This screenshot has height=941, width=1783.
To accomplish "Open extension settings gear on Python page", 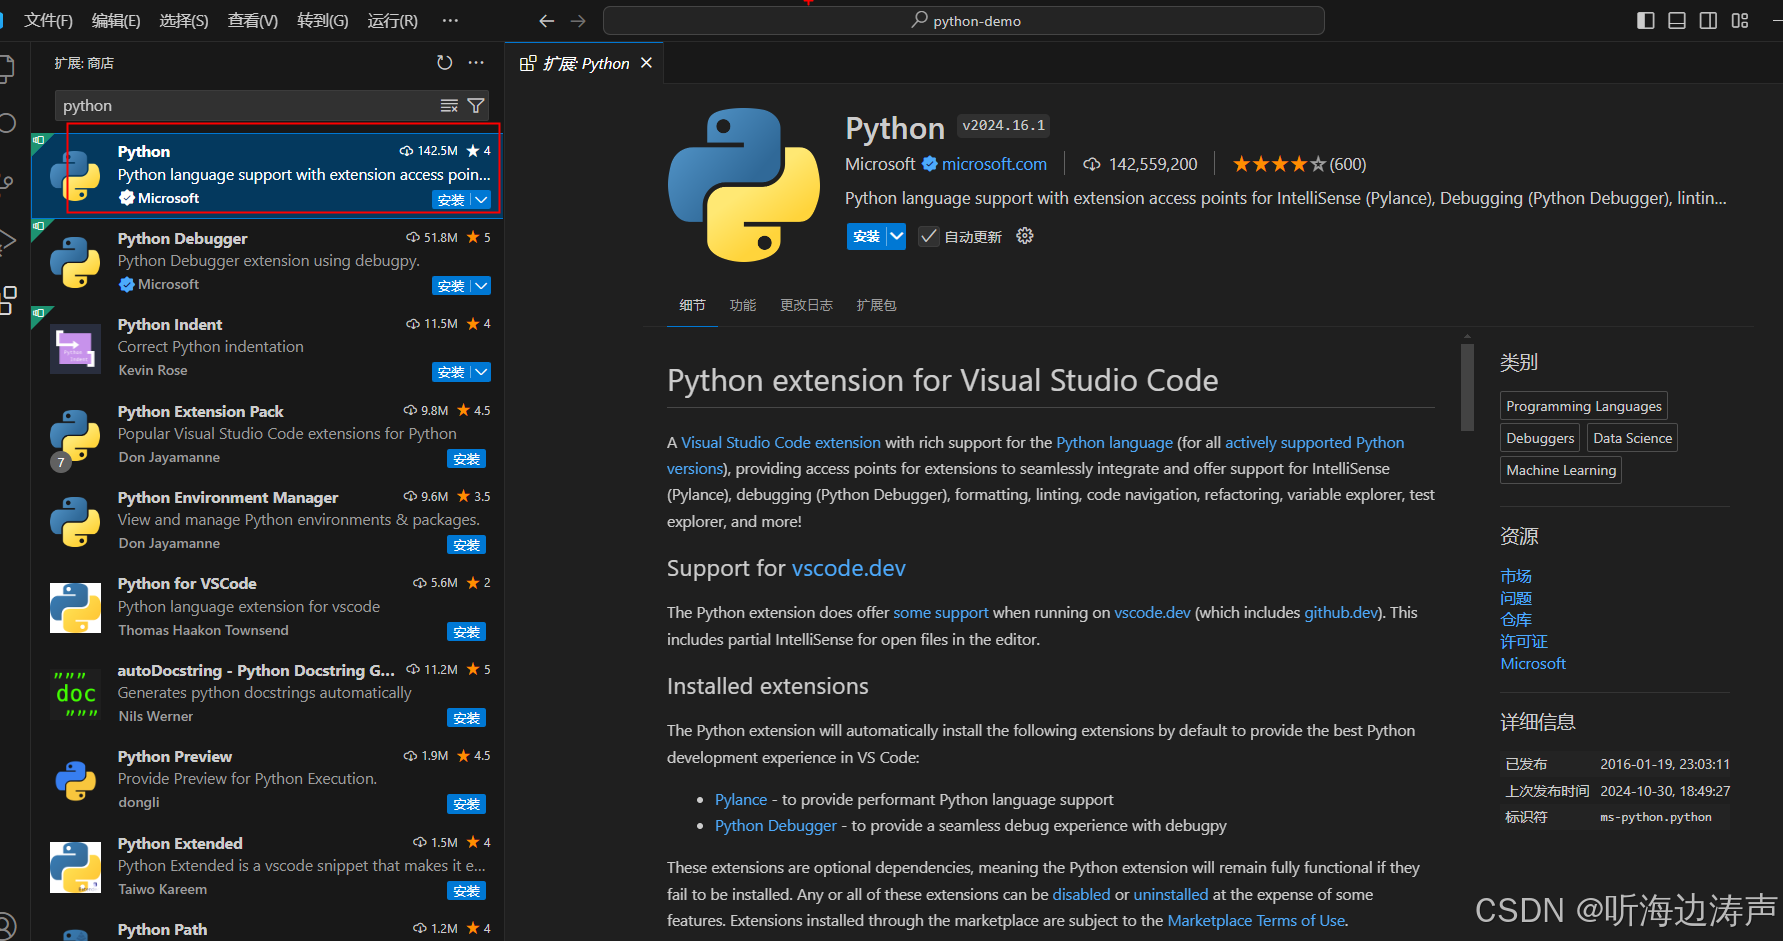I will [x=1025, y=236].
